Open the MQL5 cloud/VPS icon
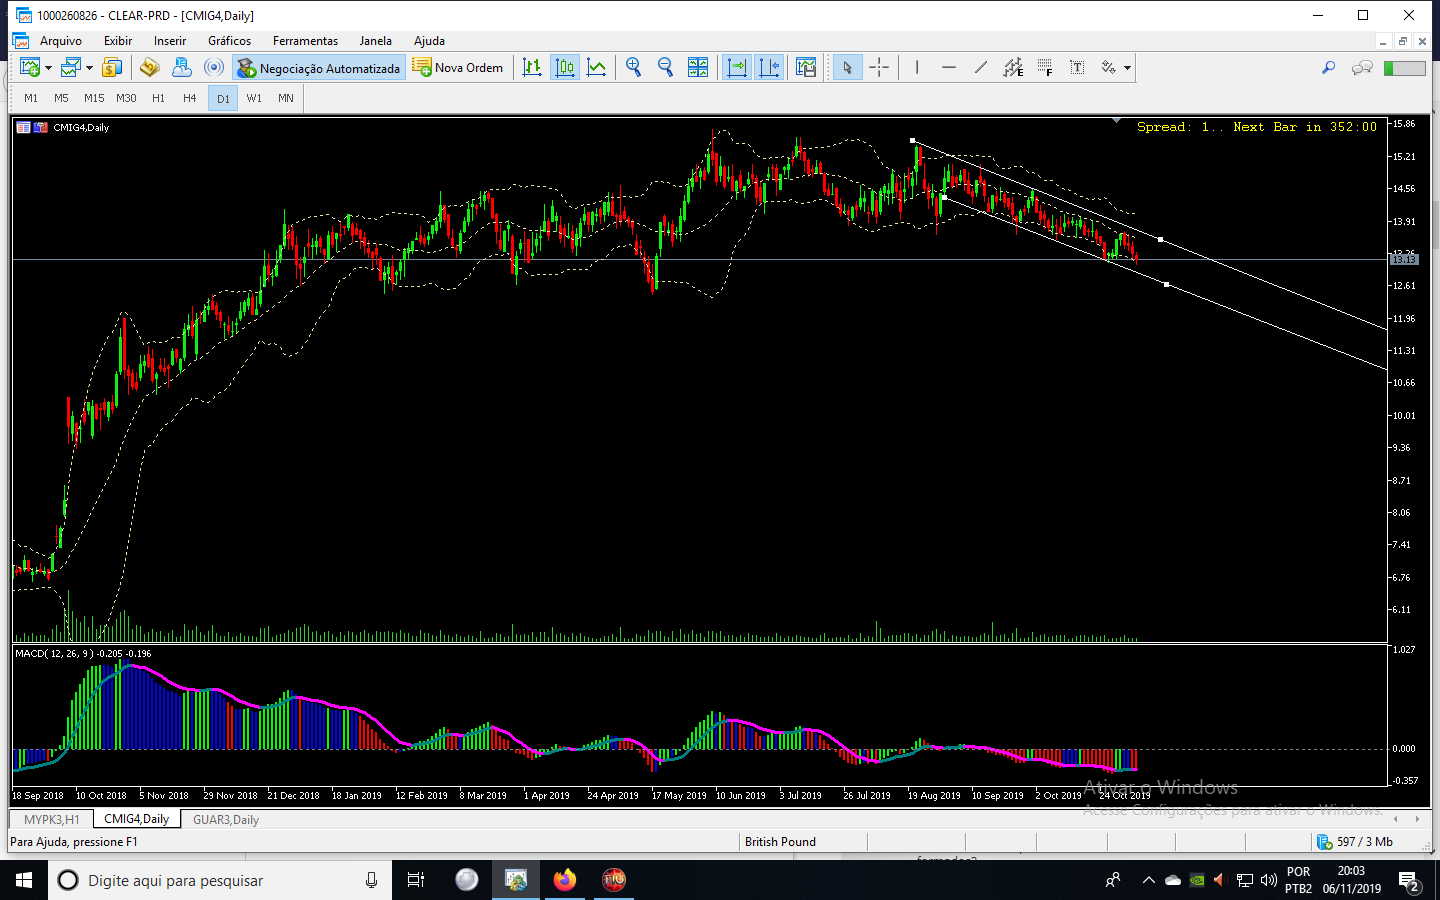This screenshot has height=900, width=1440. click(181, 68)
